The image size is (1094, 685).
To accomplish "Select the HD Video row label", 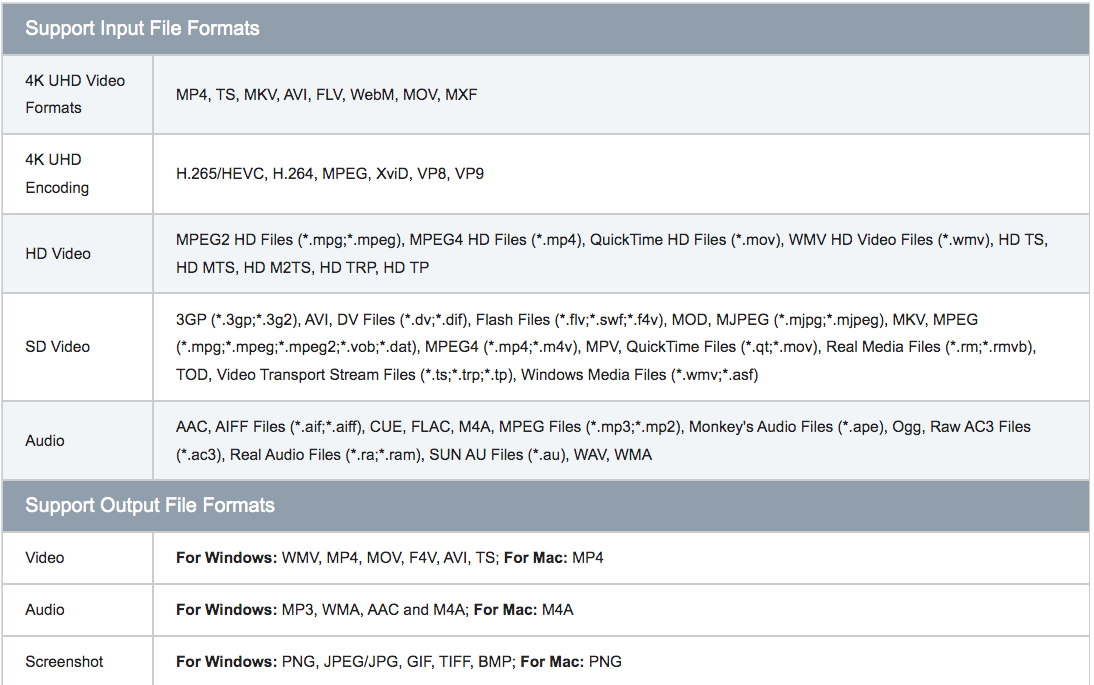I will (58, 254).
